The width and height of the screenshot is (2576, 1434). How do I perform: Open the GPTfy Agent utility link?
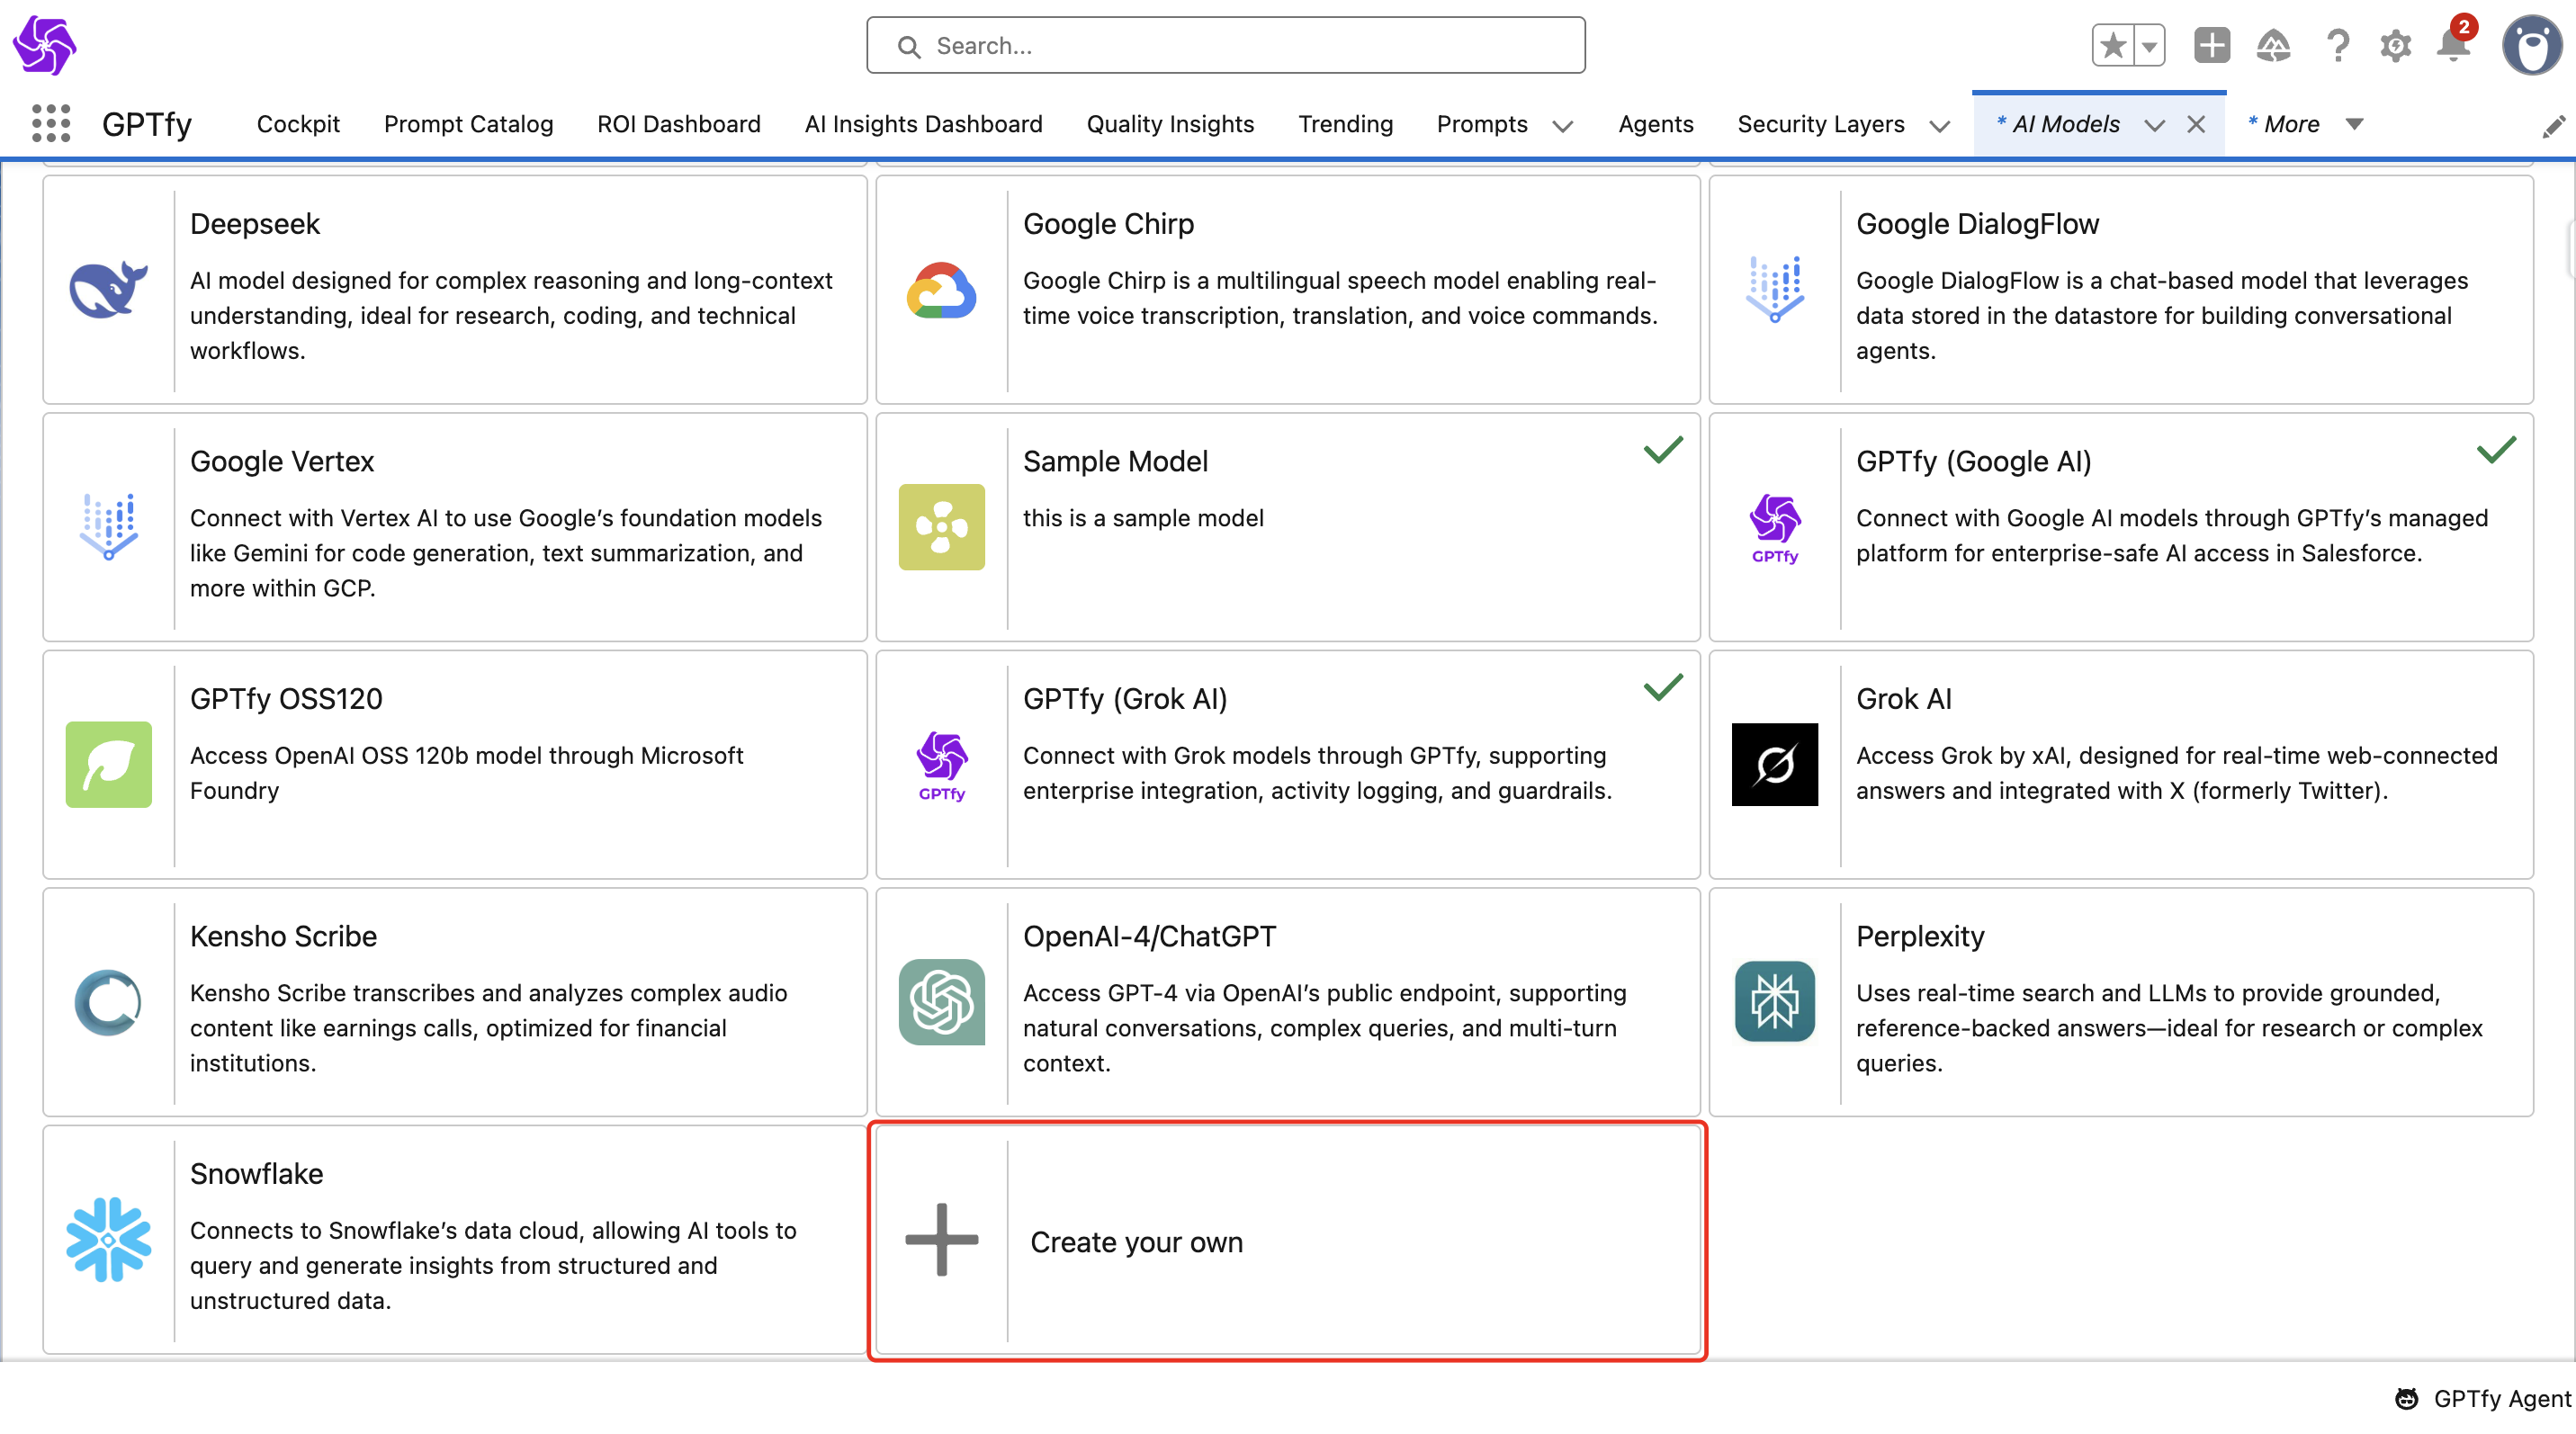2483,1398
